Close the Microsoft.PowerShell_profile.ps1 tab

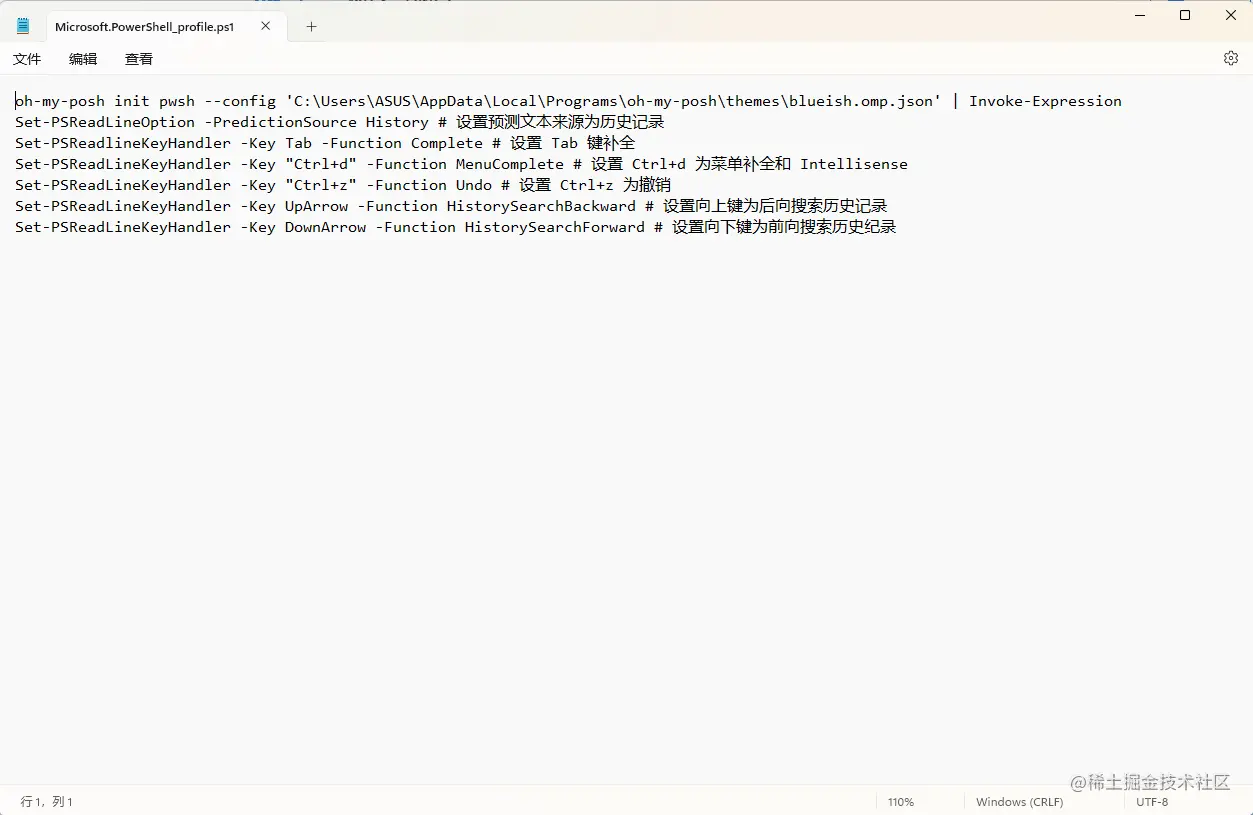[x=266, y=26]
